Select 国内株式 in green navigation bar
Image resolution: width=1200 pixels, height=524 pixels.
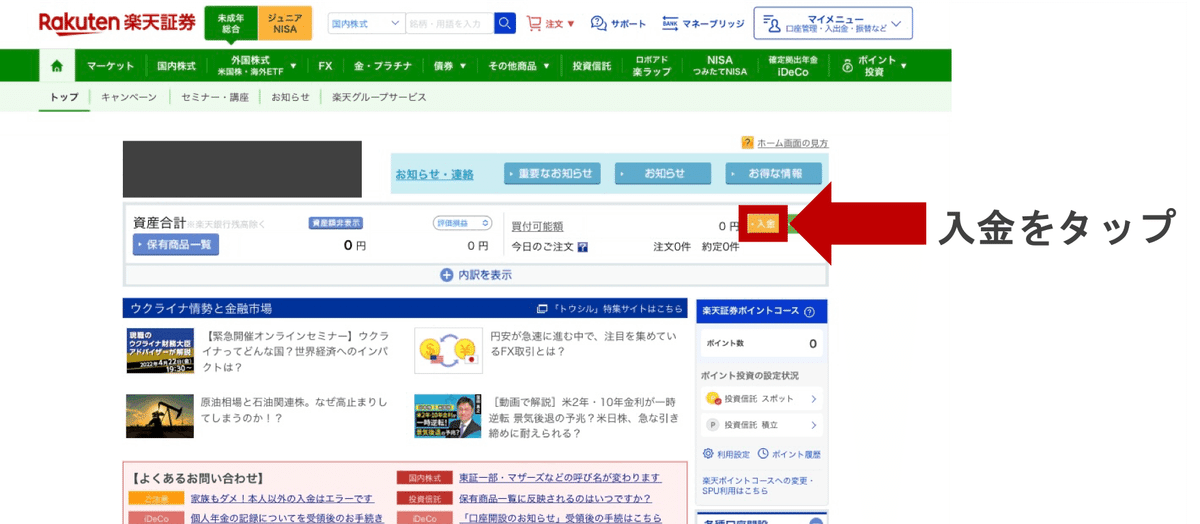[x=176, y=66]
